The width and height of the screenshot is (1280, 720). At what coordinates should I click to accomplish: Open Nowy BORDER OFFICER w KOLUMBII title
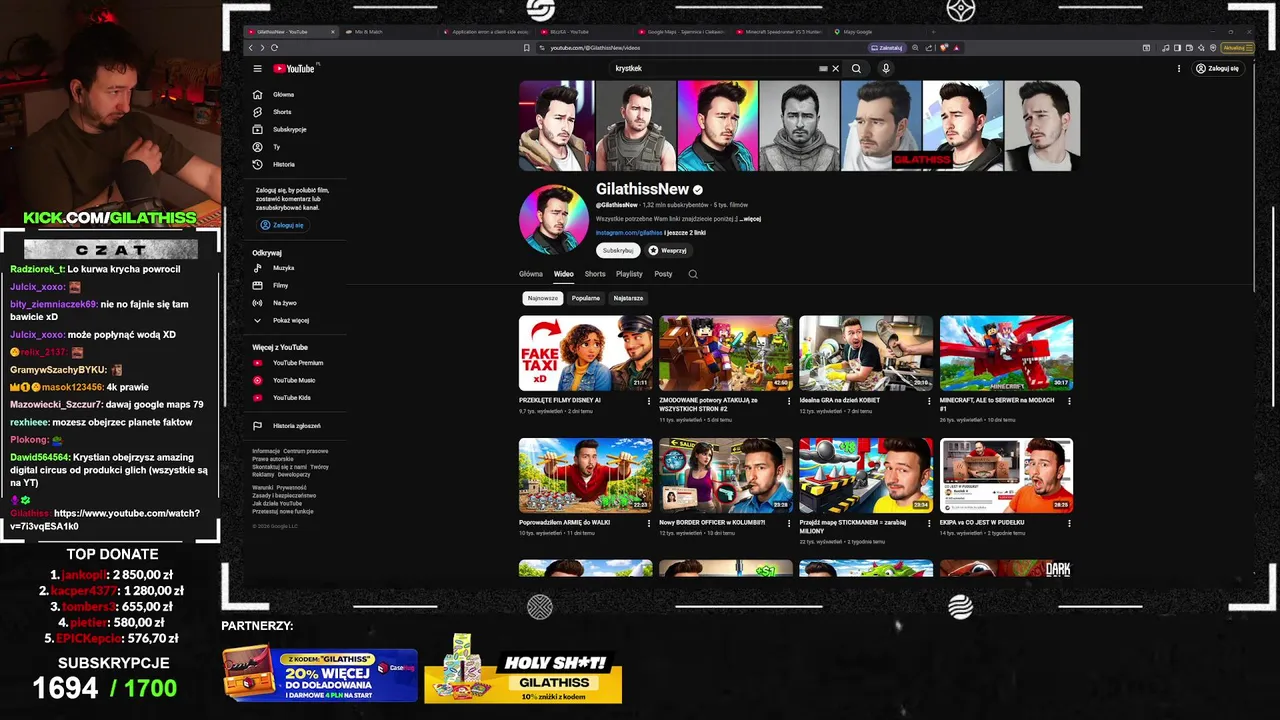point(712,522)
